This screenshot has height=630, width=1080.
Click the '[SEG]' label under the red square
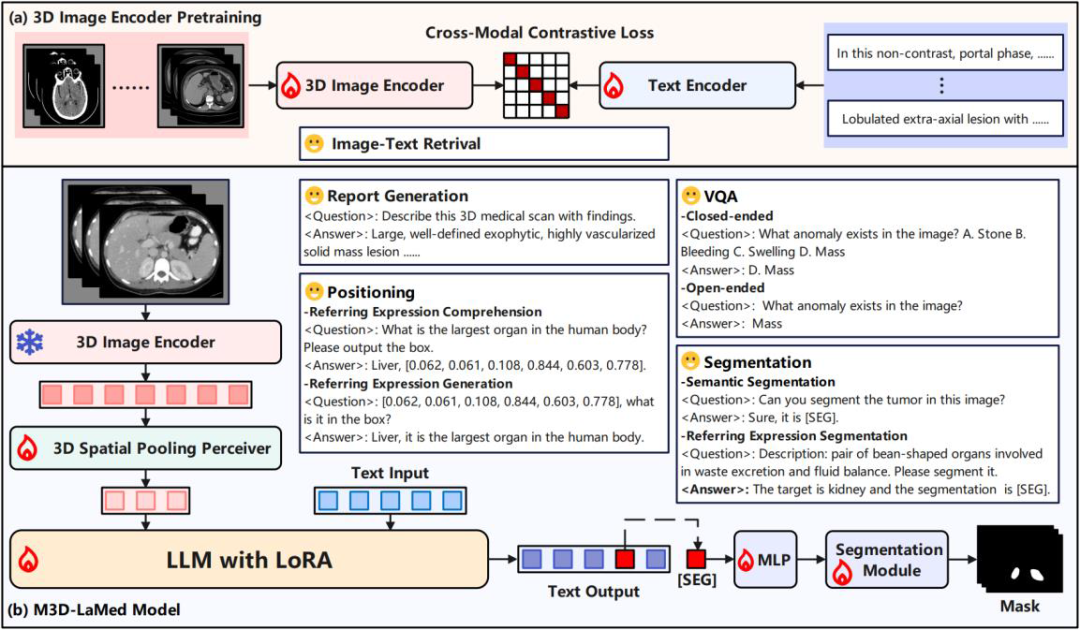click(697, 580)
